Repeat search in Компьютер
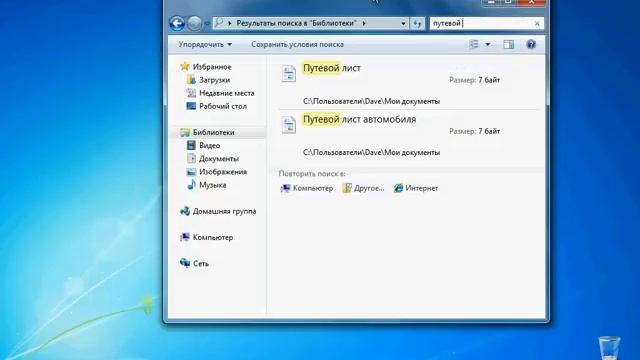Image resolution: width=640 pixels, height=360 pixels. tap(307, 188)
